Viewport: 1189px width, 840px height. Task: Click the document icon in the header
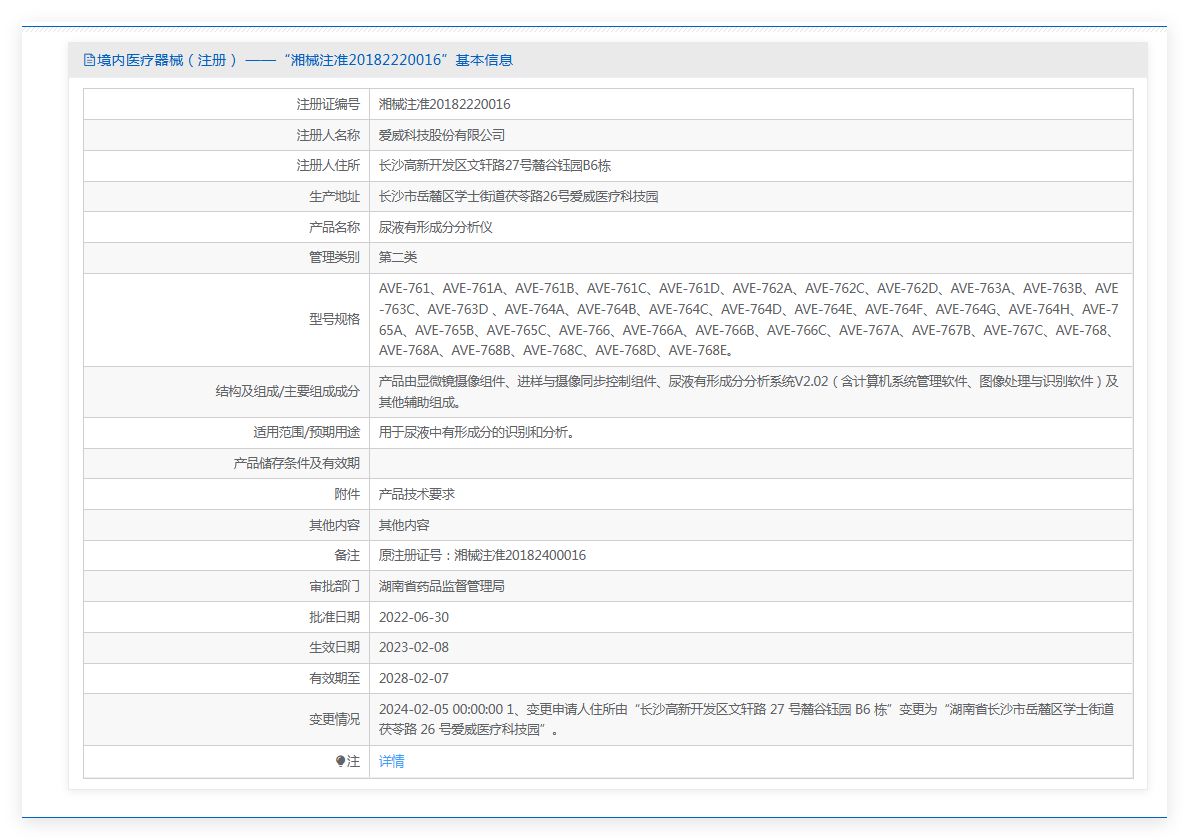pyautogui.click(x=89, y=60)
